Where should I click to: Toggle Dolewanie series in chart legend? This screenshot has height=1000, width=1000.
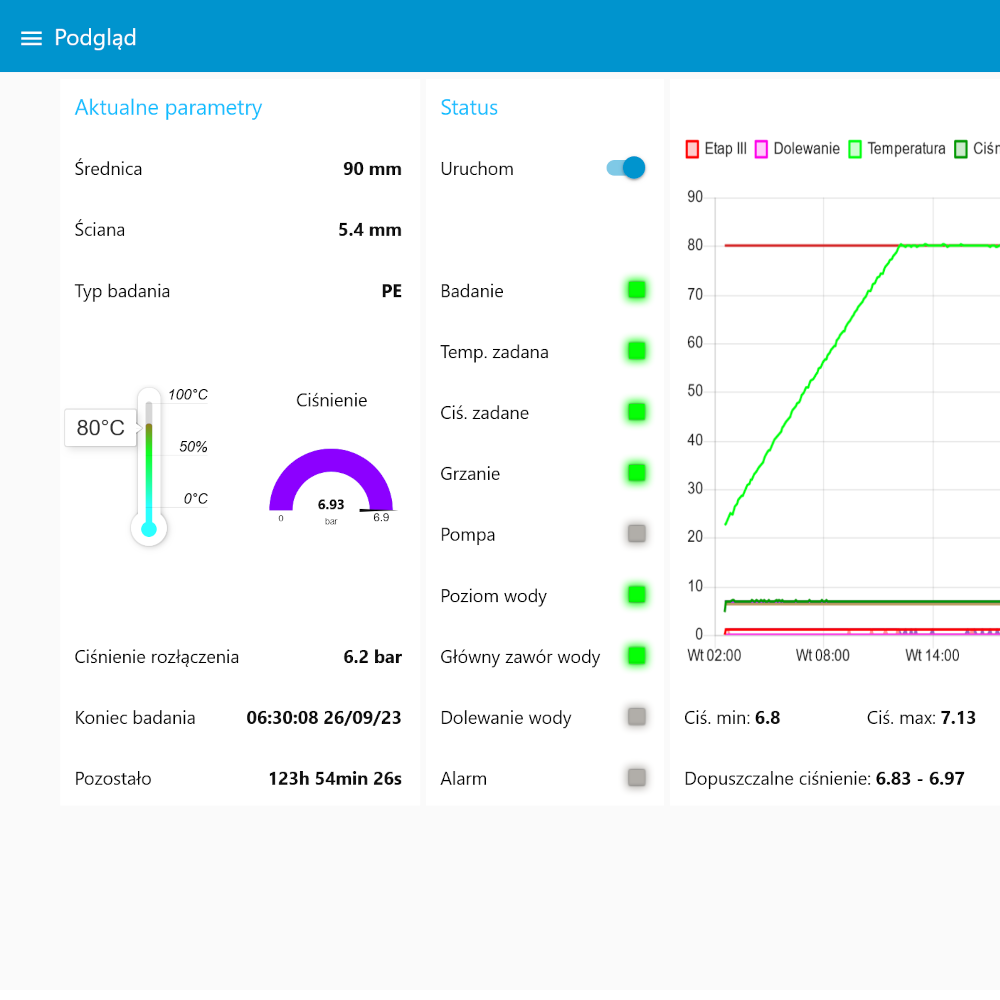tap(797, 149)
